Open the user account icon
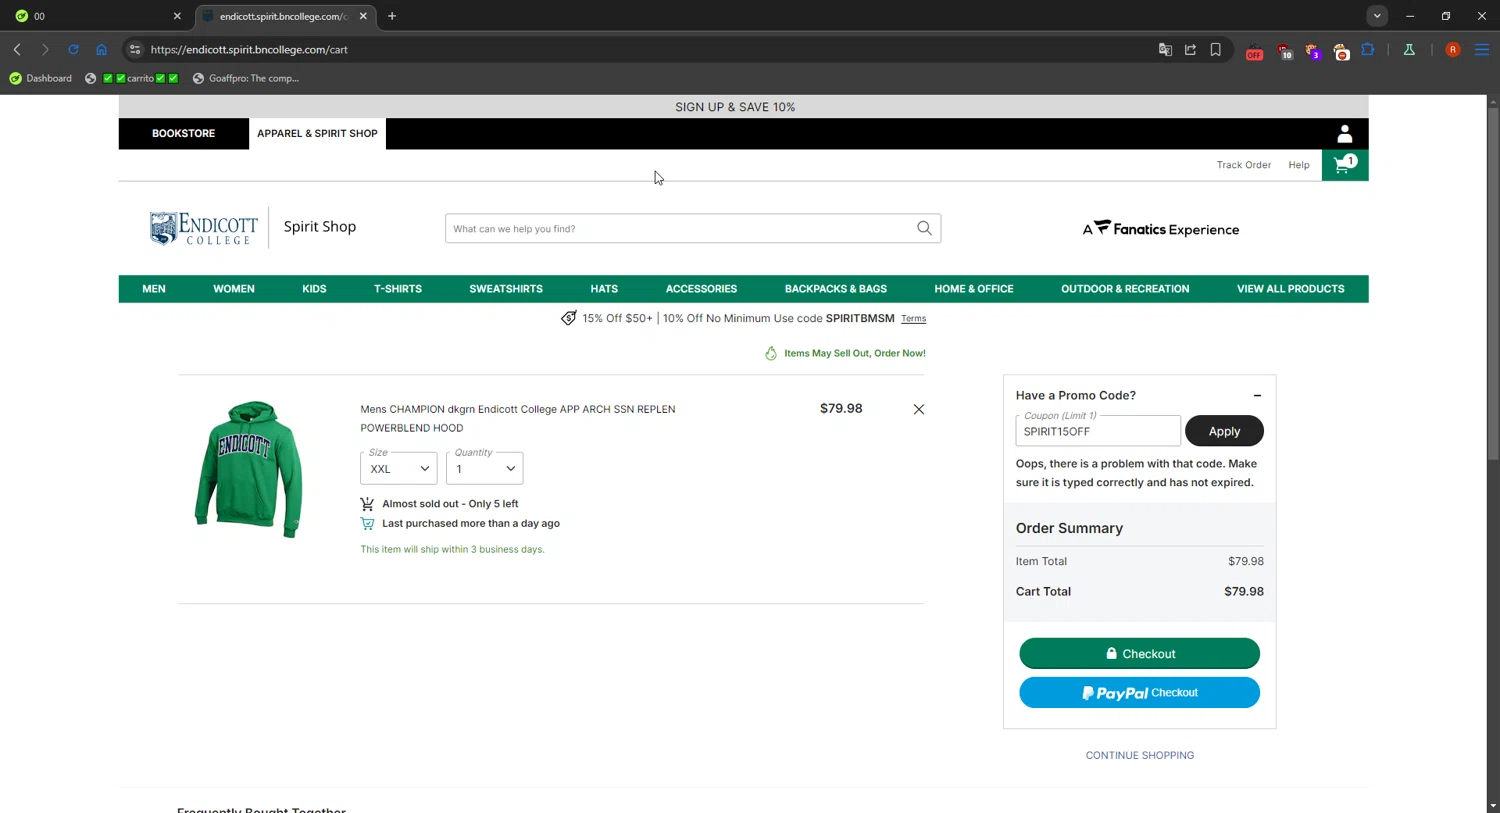The height and width of the screenshot is (813, 1500). [x=1344, y=133]
